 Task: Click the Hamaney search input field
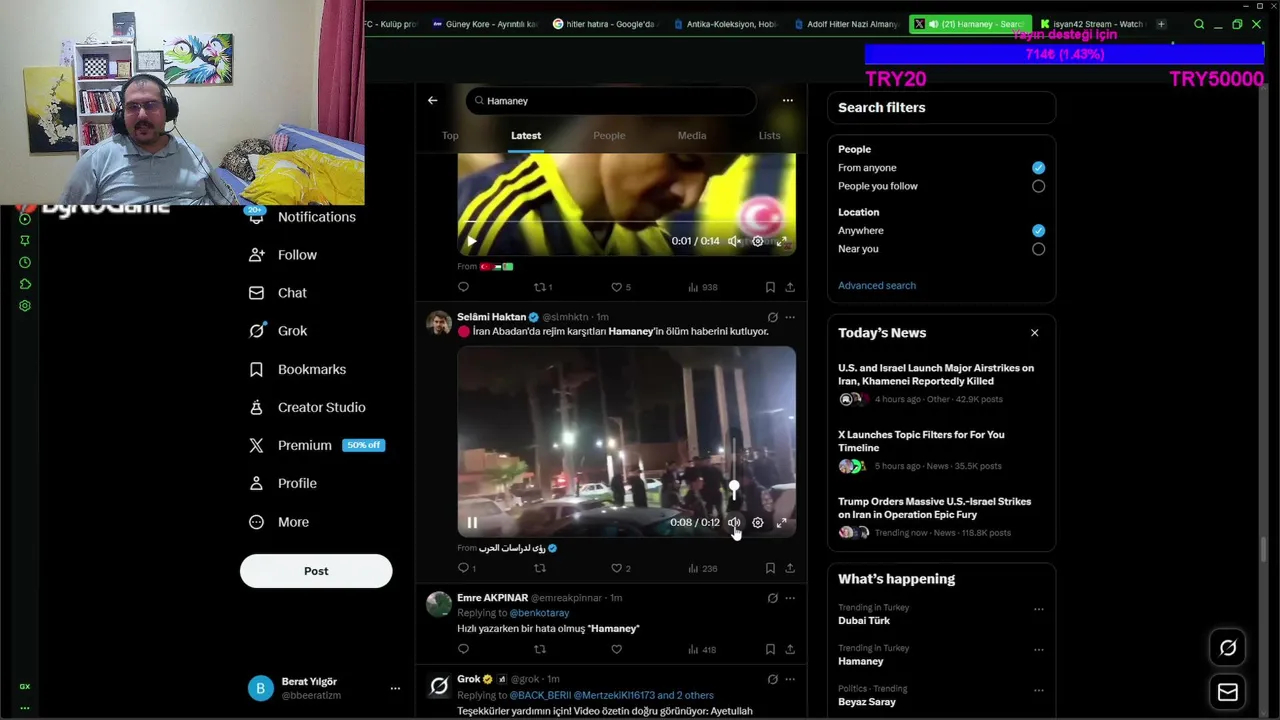[x=611, y=100]
